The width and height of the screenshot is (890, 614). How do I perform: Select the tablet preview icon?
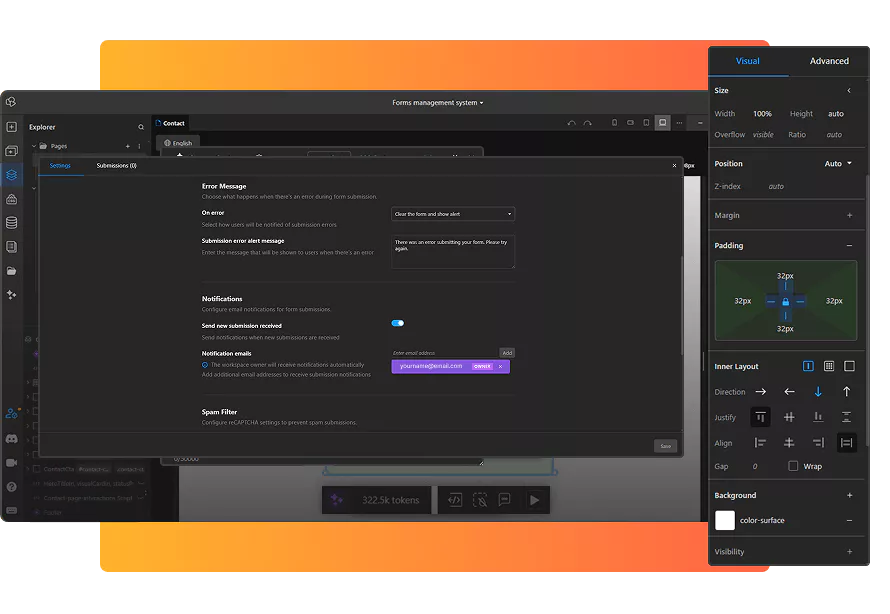[645, 122]
